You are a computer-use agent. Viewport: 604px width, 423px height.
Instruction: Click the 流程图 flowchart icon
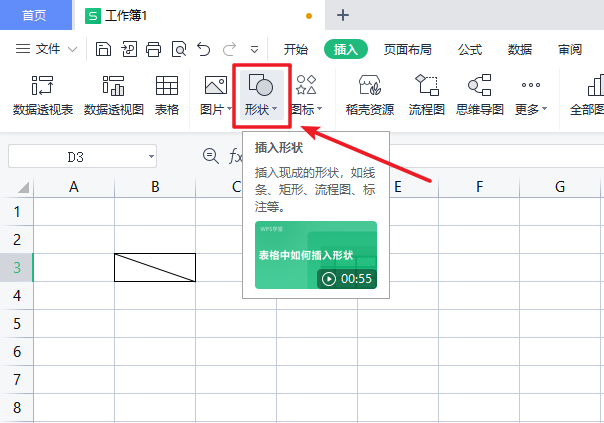427,87
